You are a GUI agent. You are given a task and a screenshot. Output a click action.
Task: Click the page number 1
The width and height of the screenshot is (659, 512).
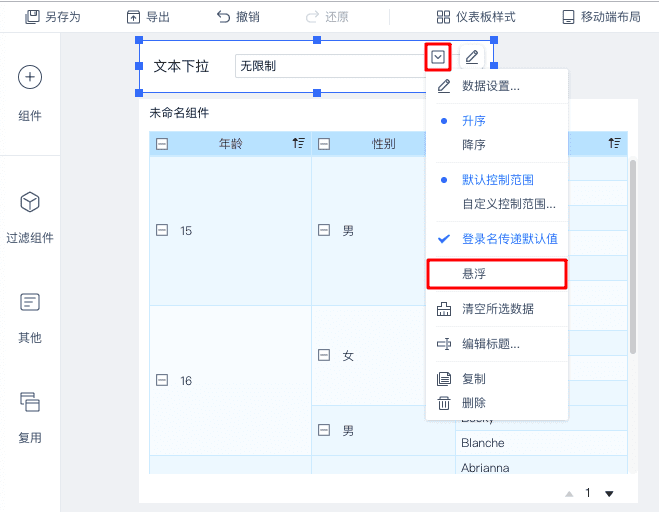click(588, 493)
